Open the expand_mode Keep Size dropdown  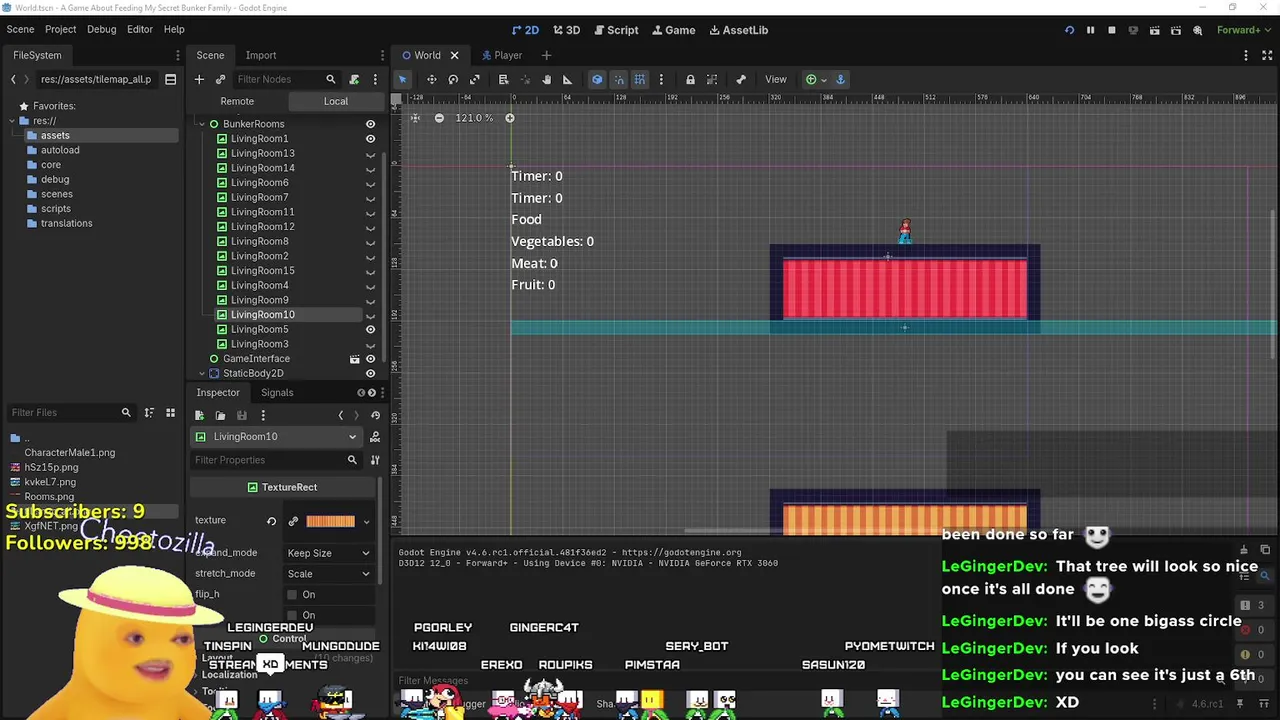tap(329, 553)
